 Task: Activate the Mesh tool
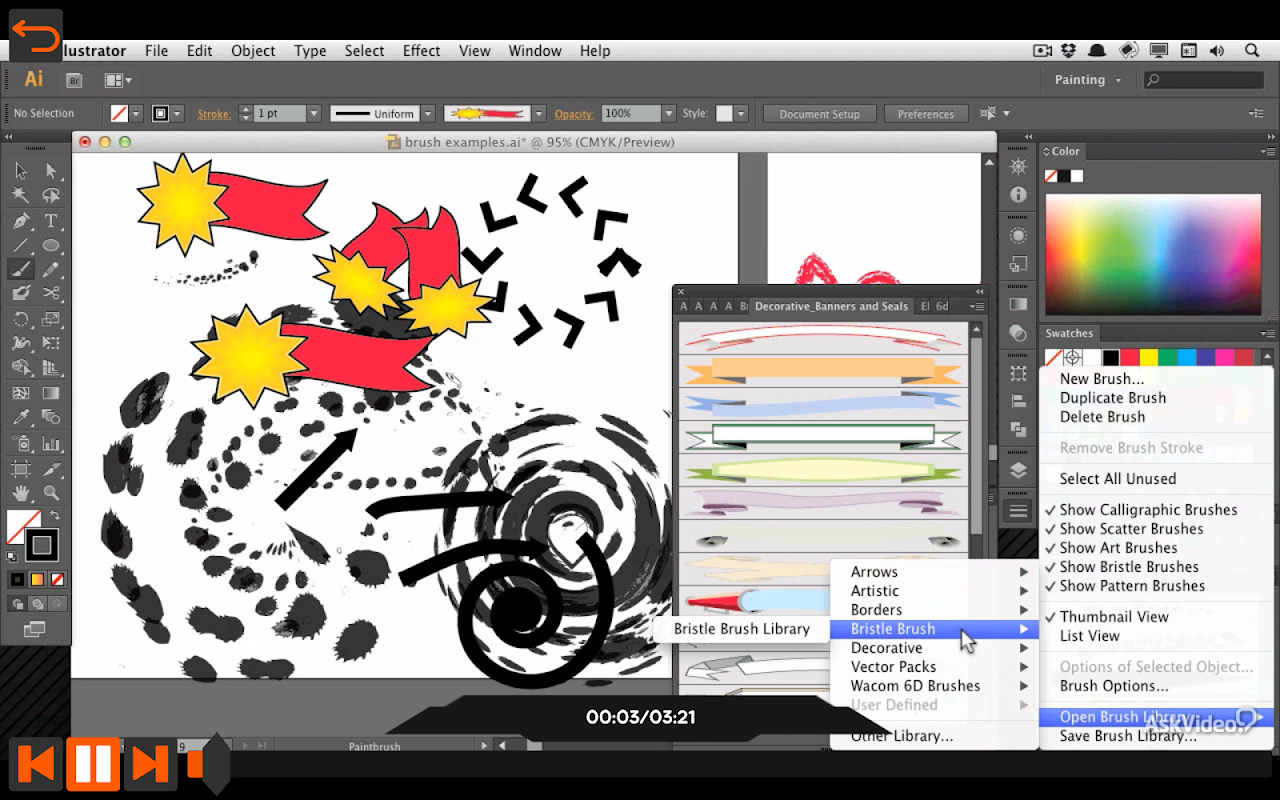coord(21,393)
